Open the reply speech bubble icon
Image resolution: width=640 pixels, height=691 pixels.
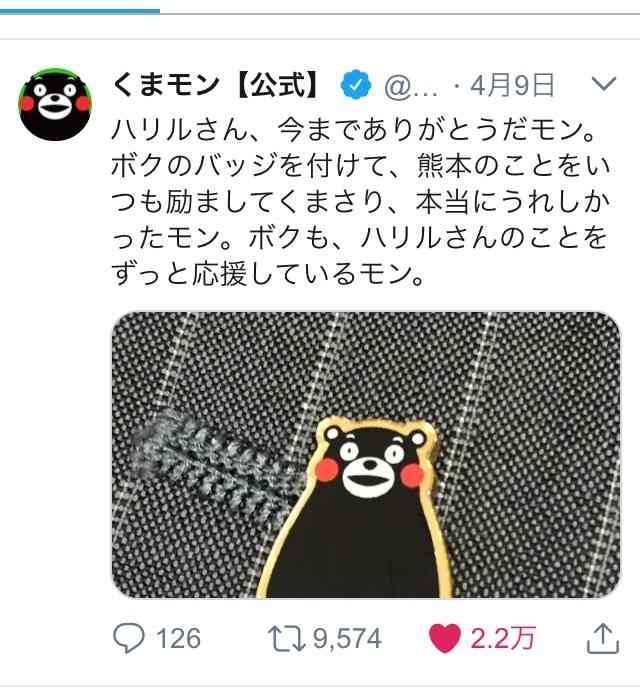click(x=129, y=638)
